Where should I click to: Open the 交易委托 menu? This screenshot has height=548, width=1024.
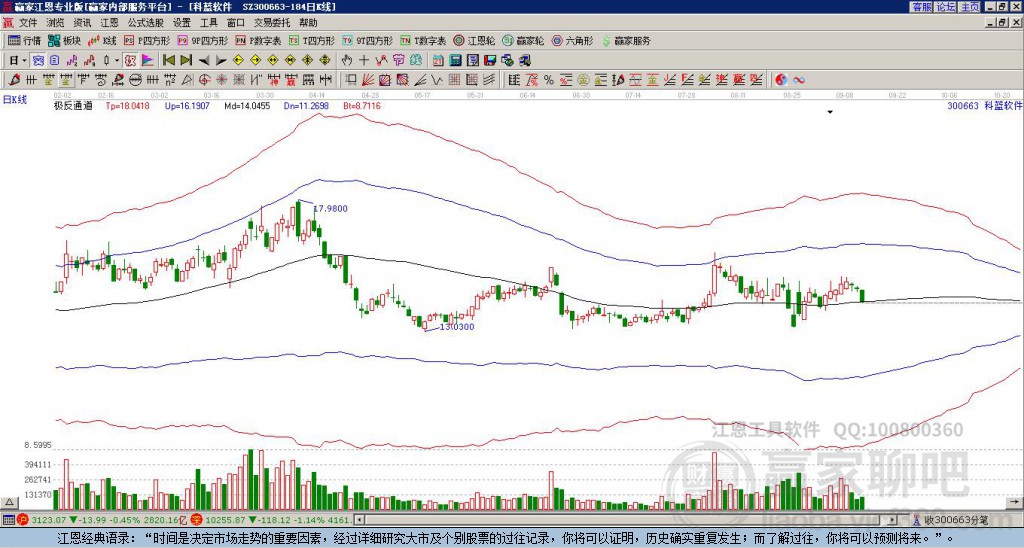(272, 23)
